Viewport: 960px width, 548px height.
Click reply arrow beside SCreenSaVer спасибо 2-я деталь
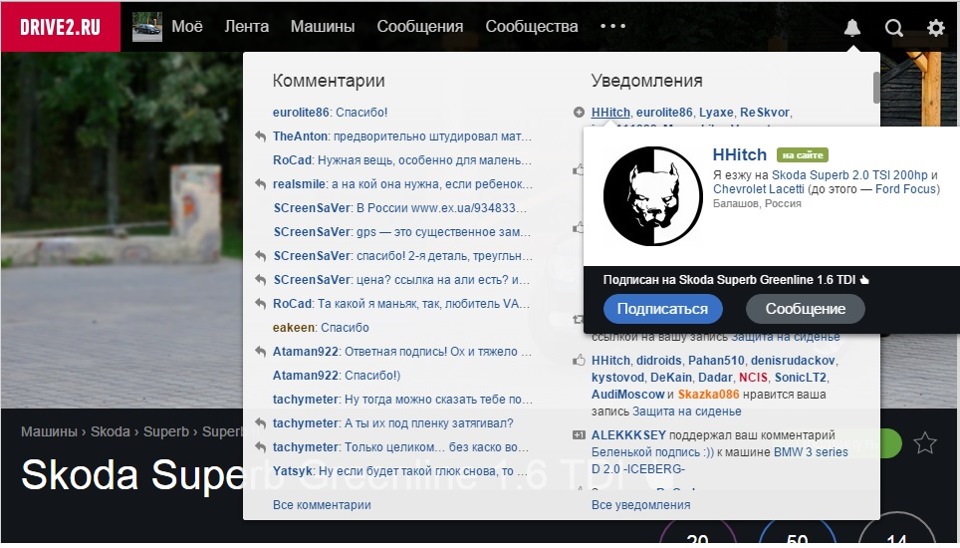[x=260, y=256]
